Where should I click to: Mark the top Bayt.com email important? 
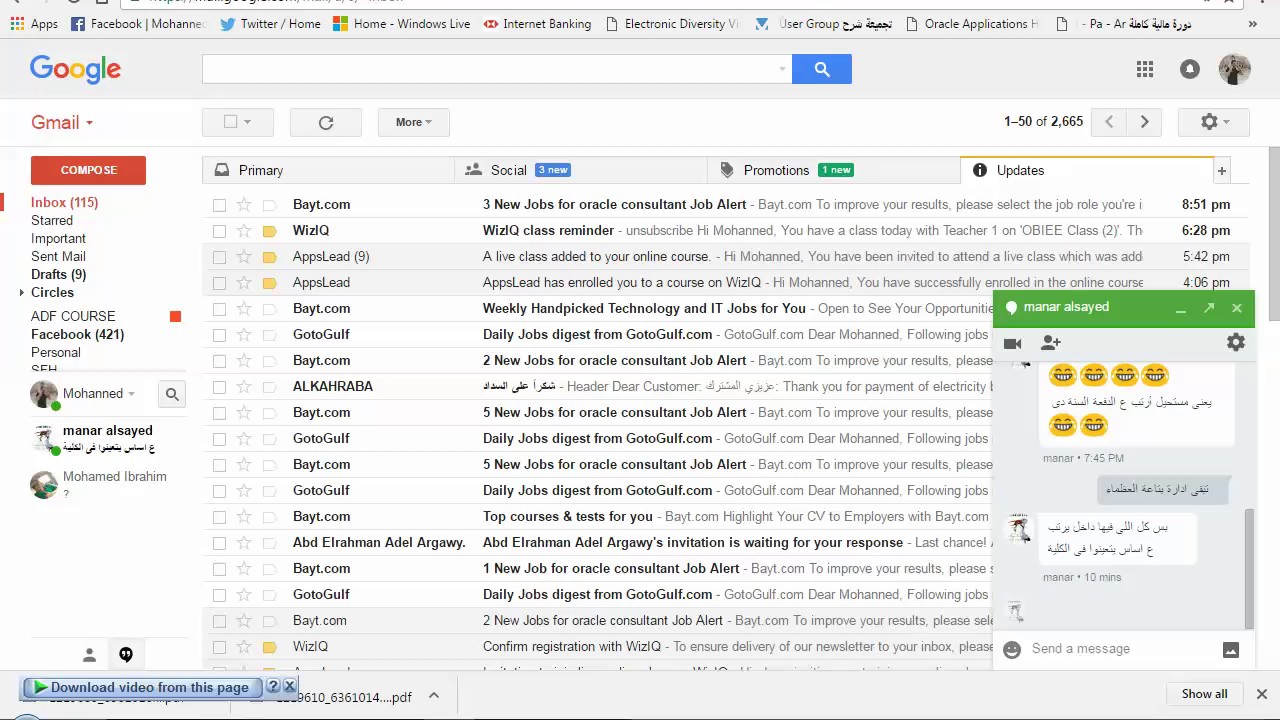[269, 205]
